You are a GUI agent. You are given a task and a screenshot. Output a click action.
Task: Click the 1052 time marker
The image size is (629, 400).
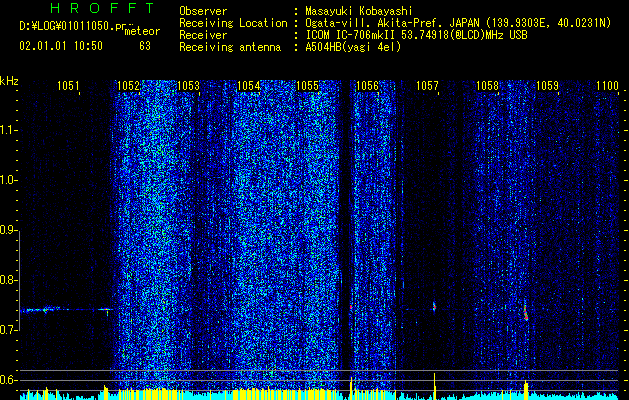pyautogui.click(x=128, y=85)
